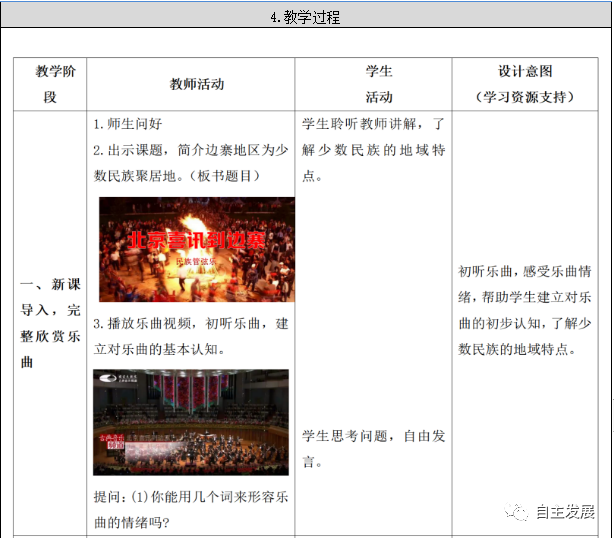Open the orchestra concert hall video image

point(191,422)
